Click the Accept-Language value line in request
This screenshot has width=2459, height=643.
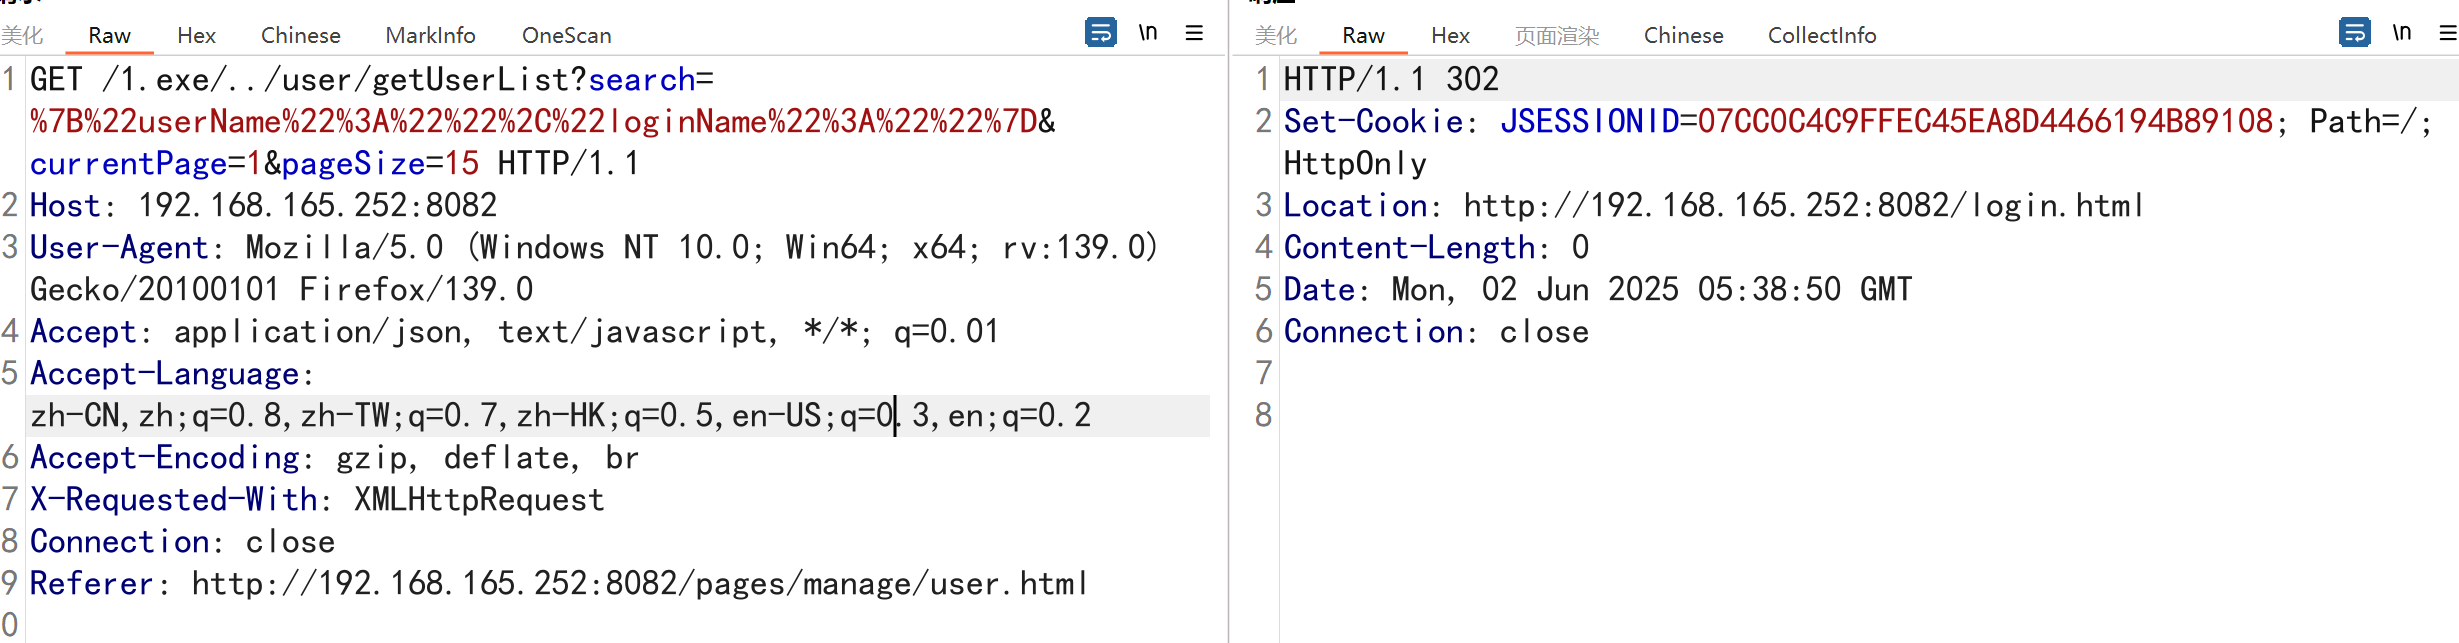[560, 415]
